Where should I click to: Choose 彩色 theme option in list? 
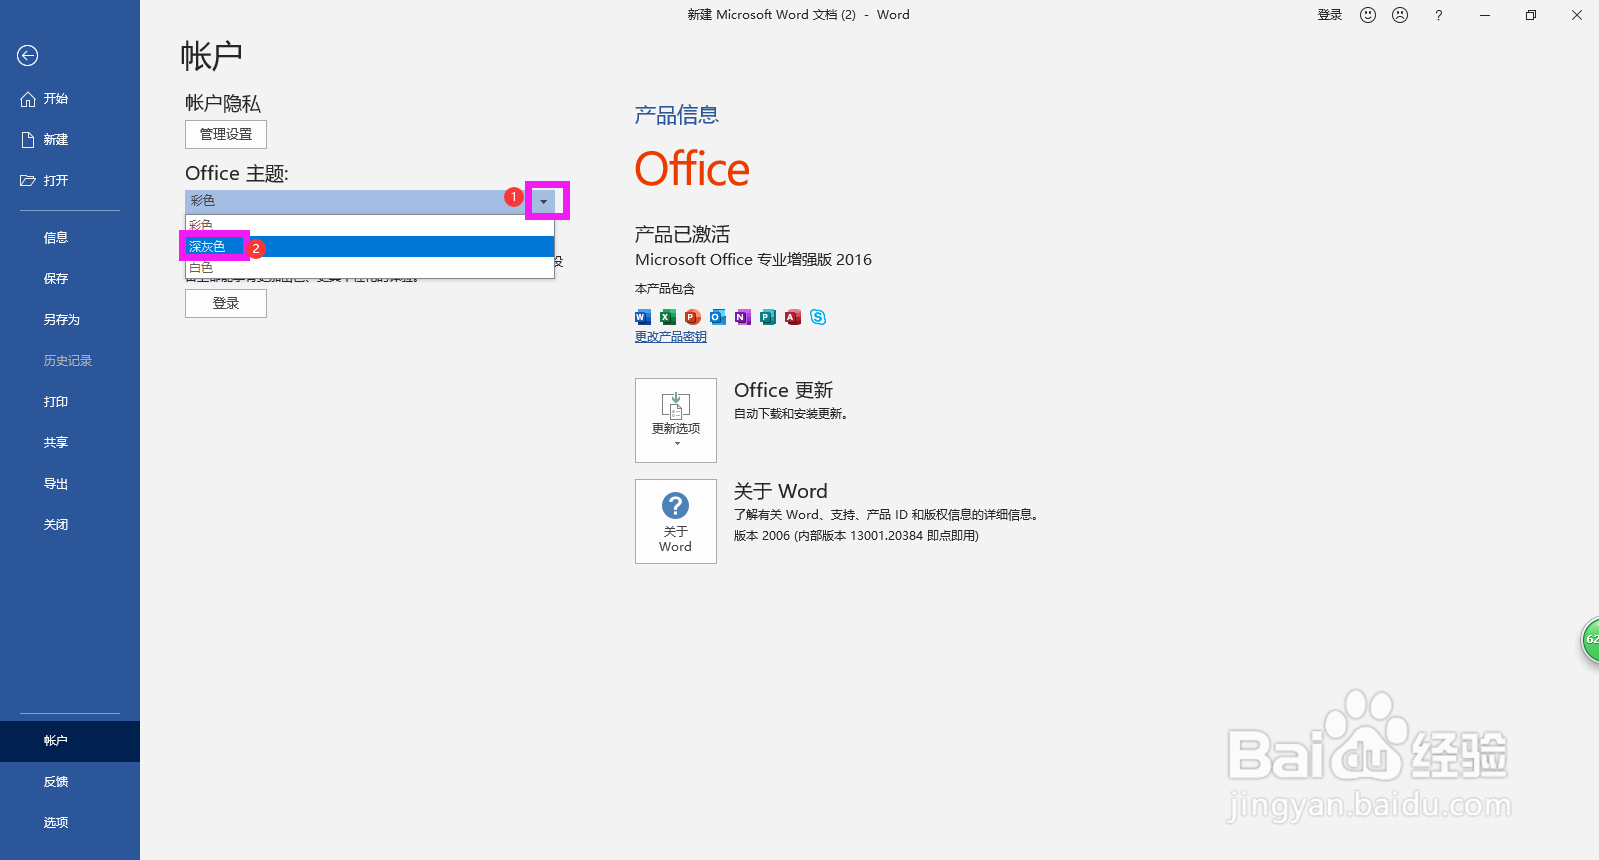point(370,225)
